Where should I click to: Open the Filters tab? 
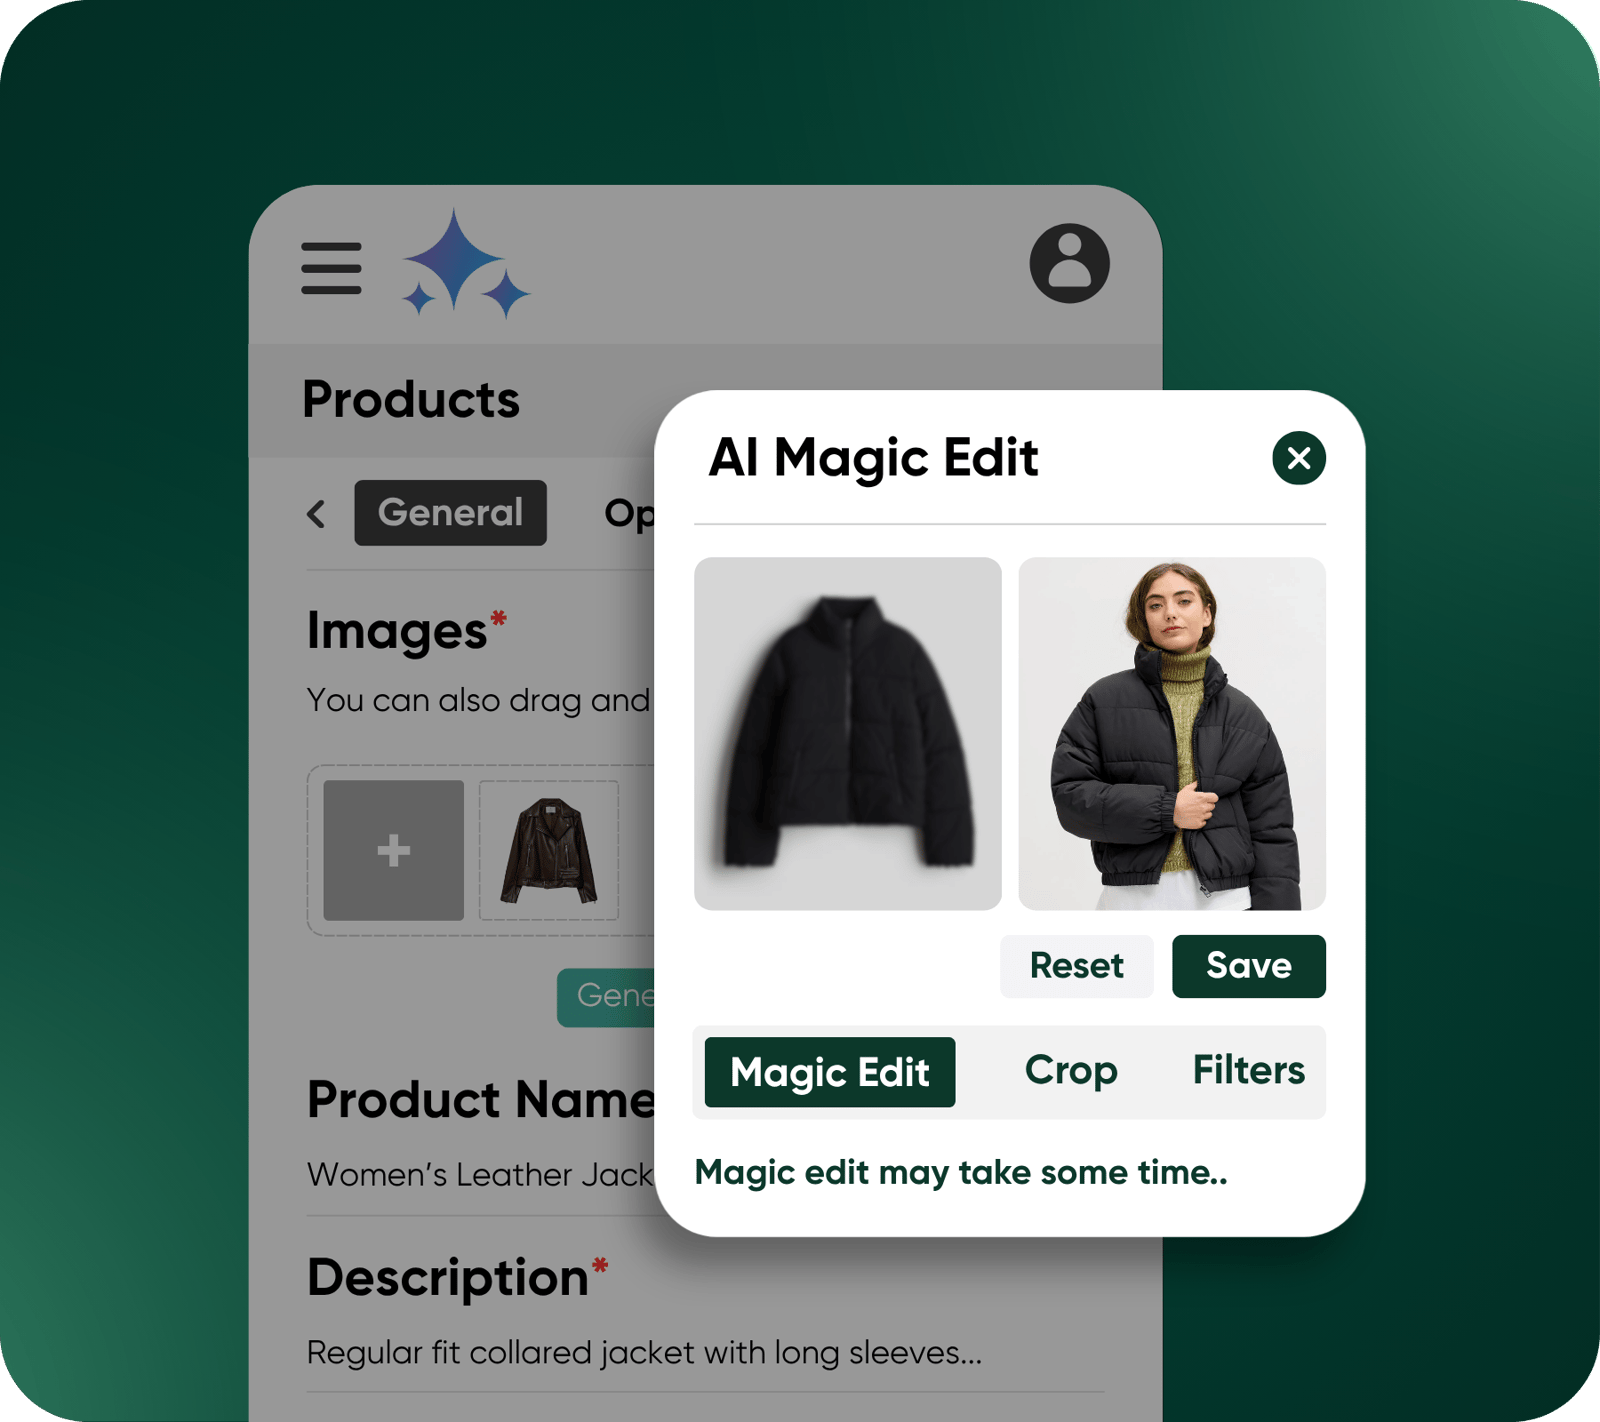tap(1247, 1071)
